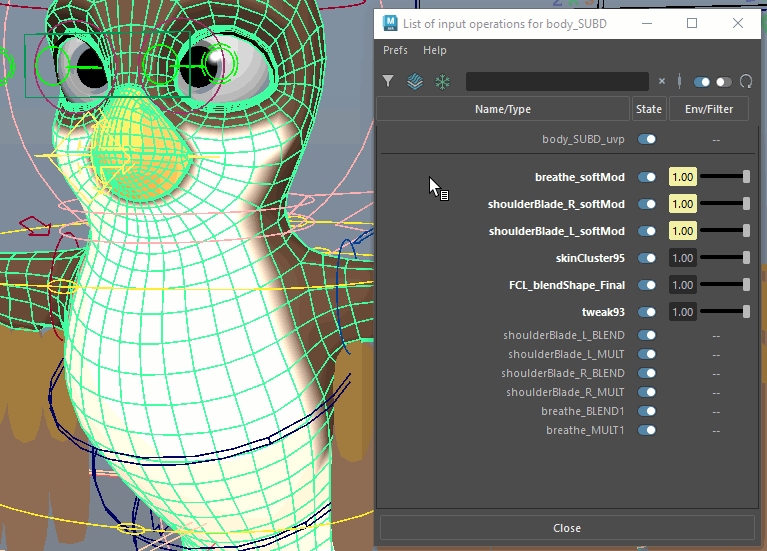This screenshot has height=551, width=767.
Task: Toggle shoulderBlade_R_BLEND state
Action: point(647,373)
